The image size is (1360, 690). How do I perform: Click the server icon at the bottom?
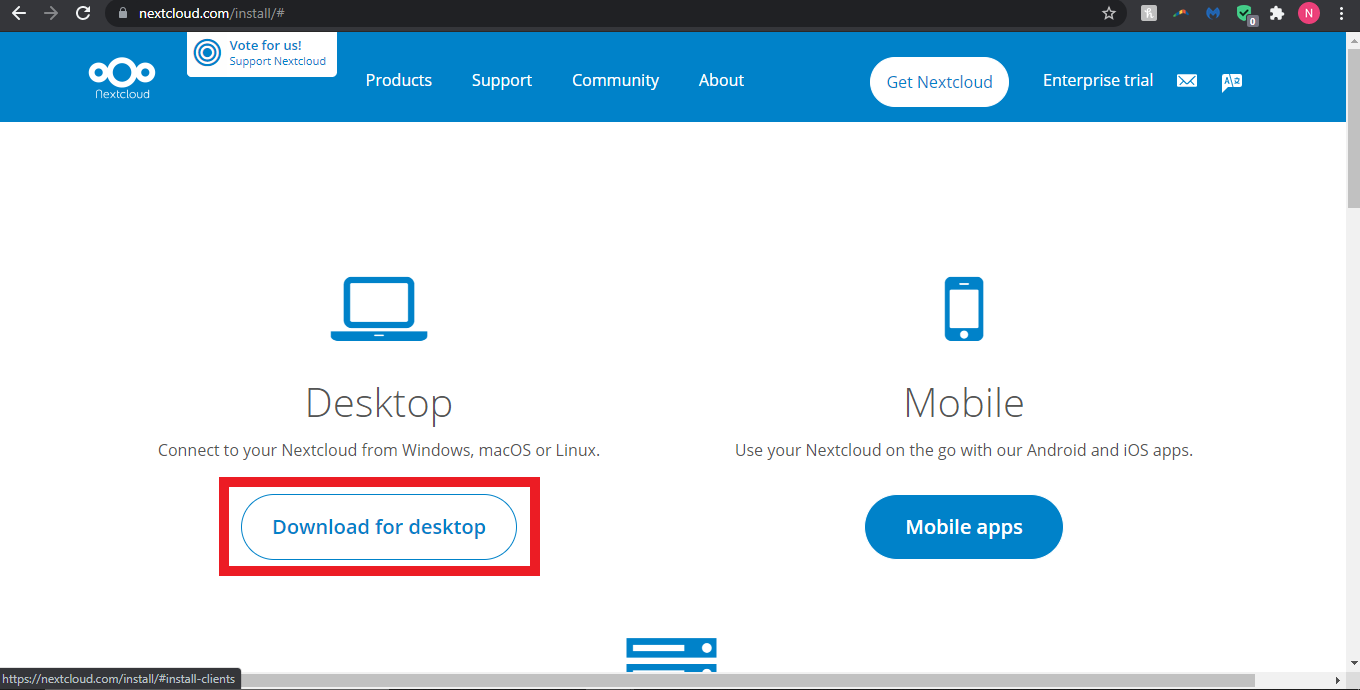point(671,655)
